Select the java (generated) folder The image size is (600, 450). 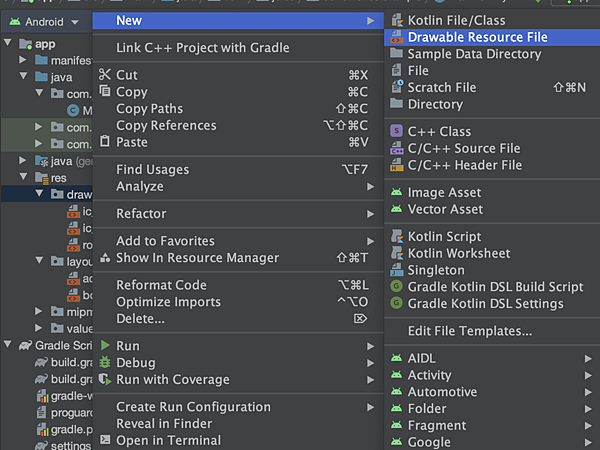point(64,161)
